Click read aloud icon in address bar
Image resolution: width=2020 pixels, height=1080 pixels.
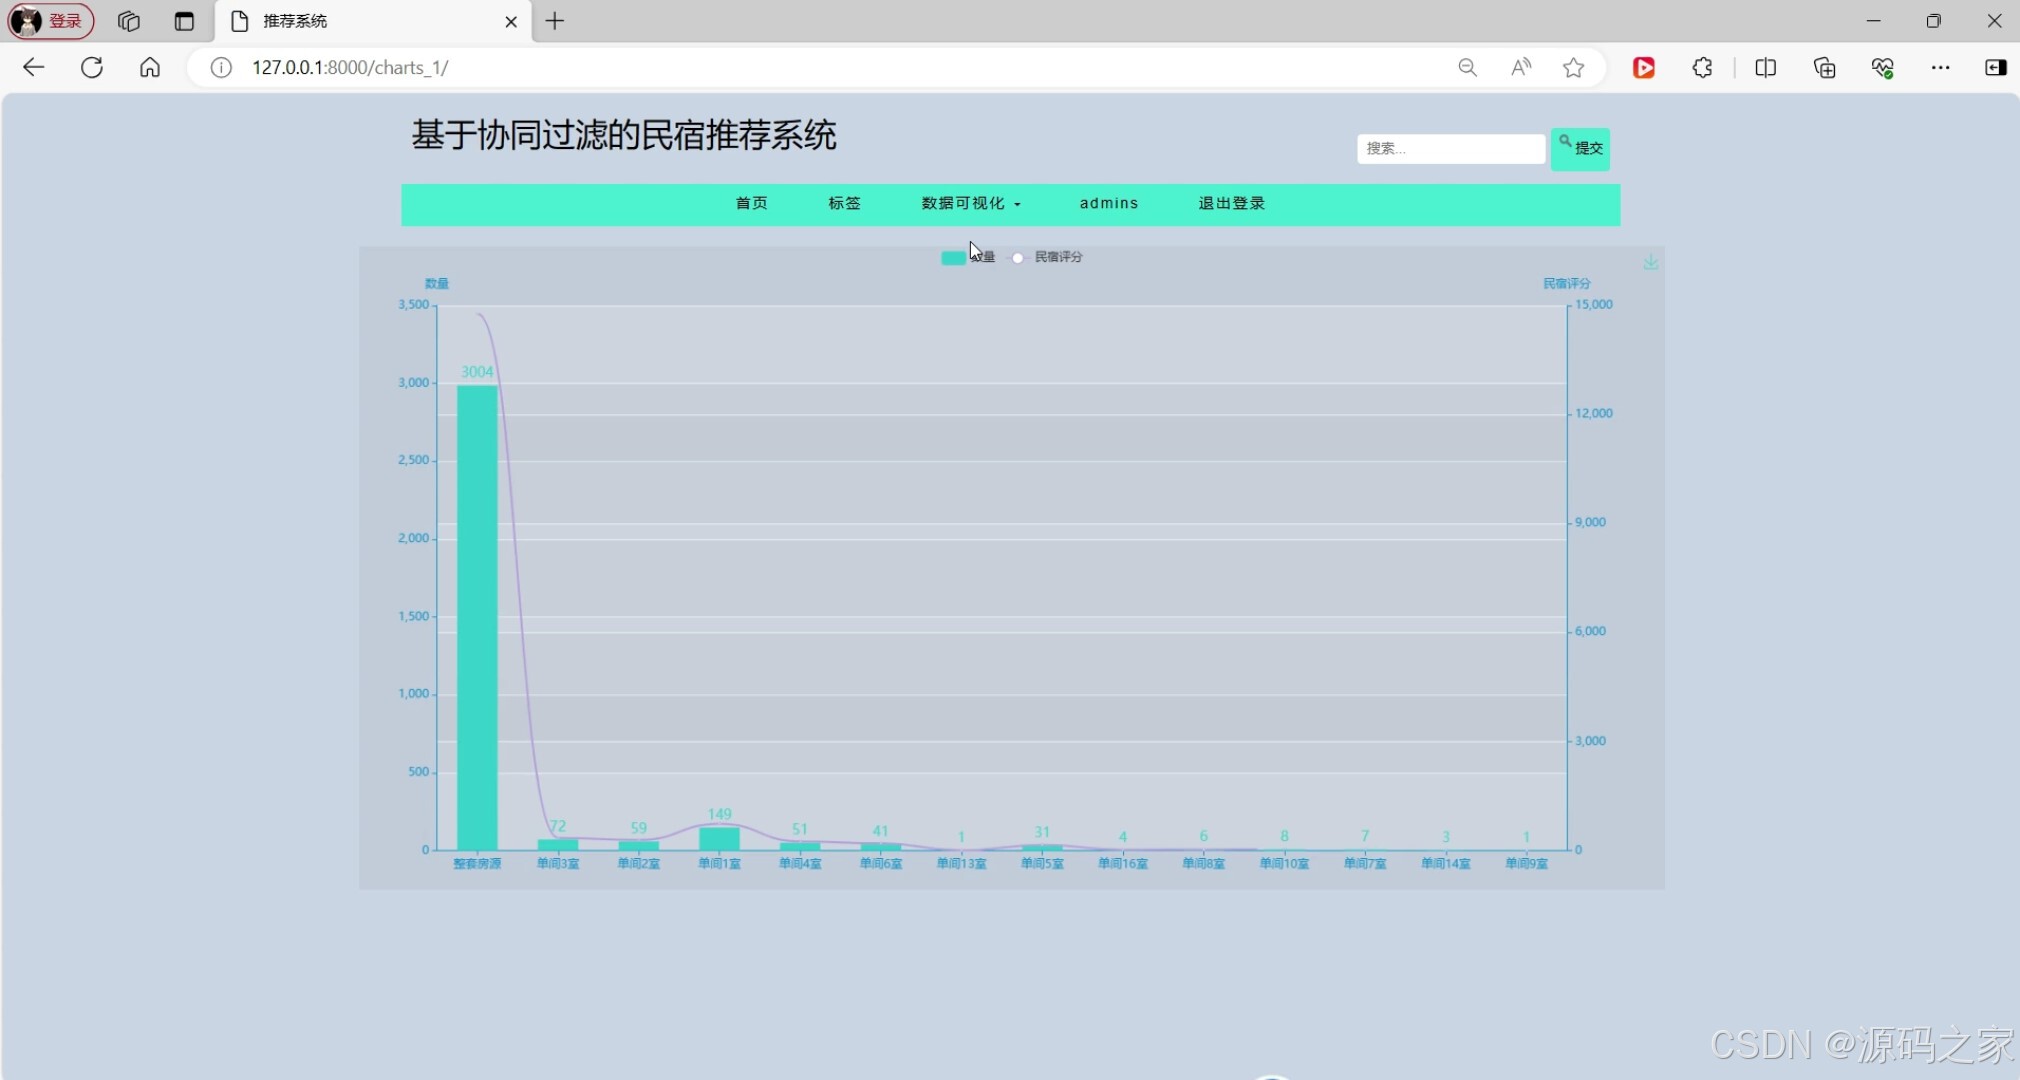pyautogui.click(x=1520, y=67)
